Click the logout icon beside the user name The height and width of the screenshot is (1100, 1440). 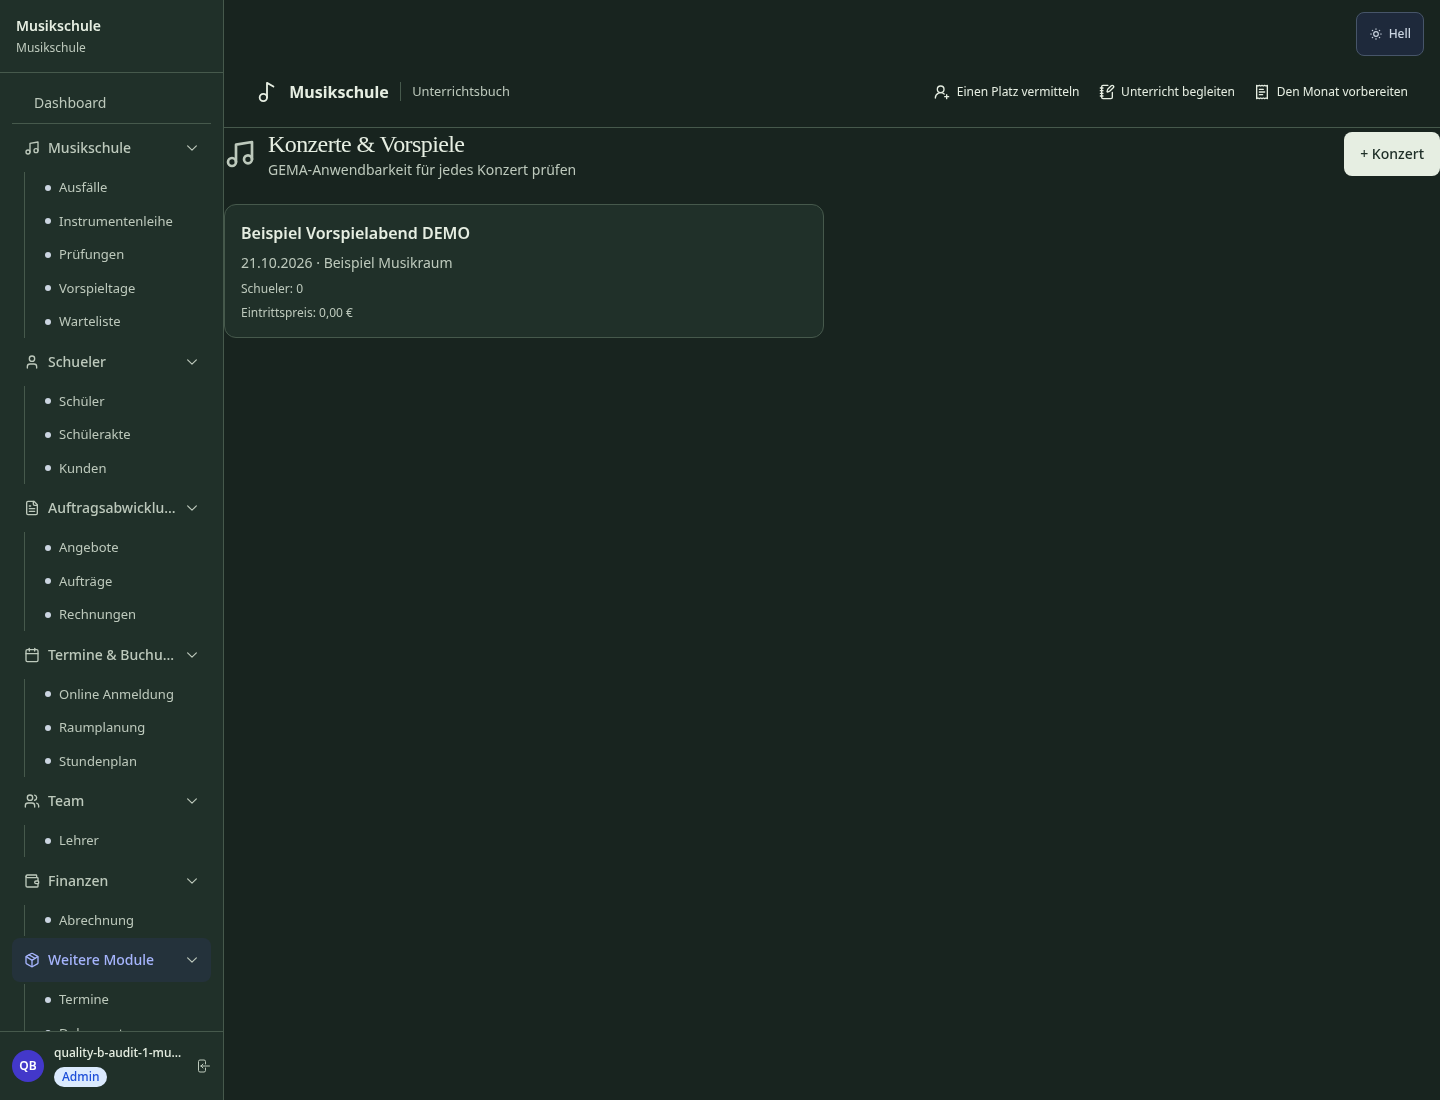click(x=203, y=1066)
